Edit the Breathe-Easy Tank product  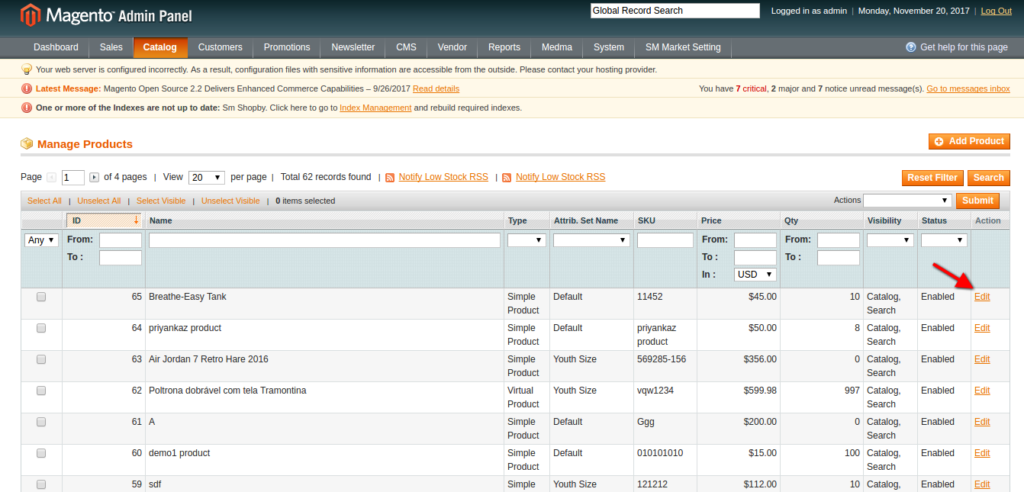point(982,297)
